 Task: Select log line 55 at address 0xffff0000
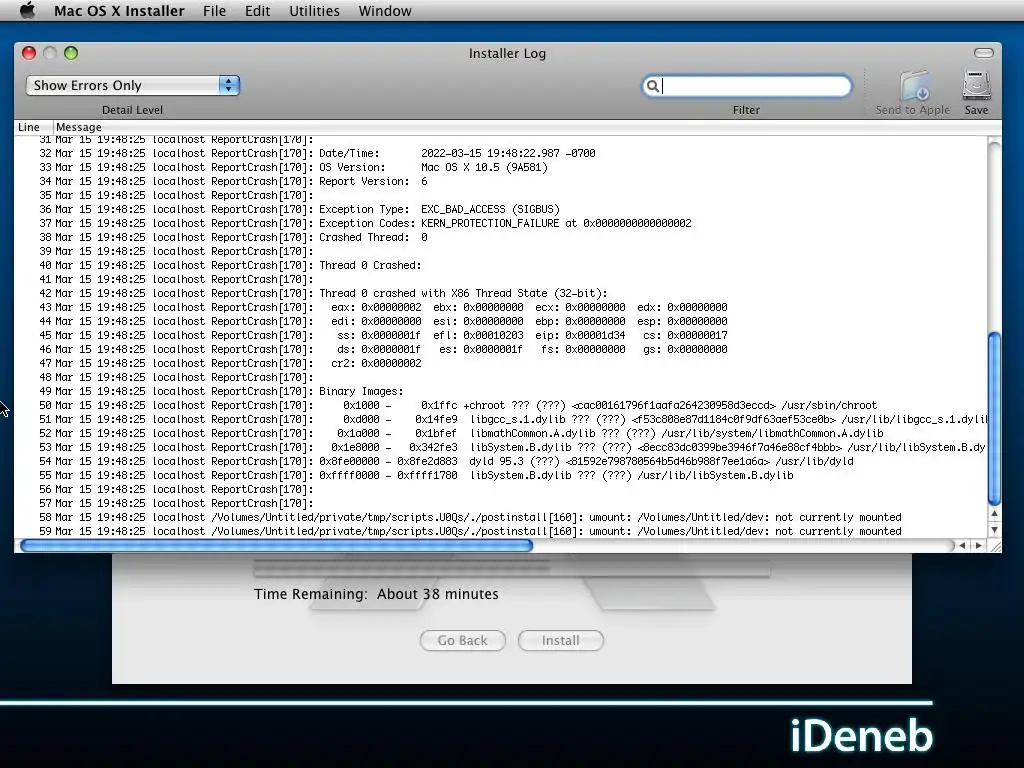point(500,475)
